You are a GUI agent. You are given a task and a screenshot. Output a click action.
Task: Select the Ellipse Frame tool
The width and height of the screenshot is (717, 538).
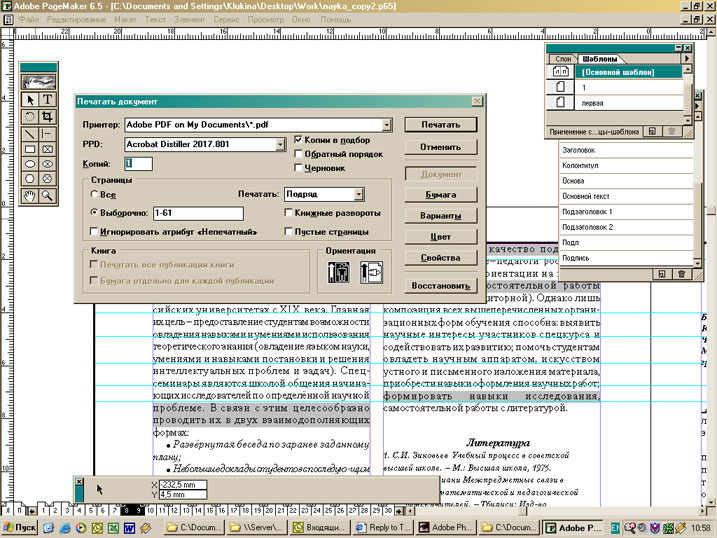pyautogui.click(x=47, y=164)
